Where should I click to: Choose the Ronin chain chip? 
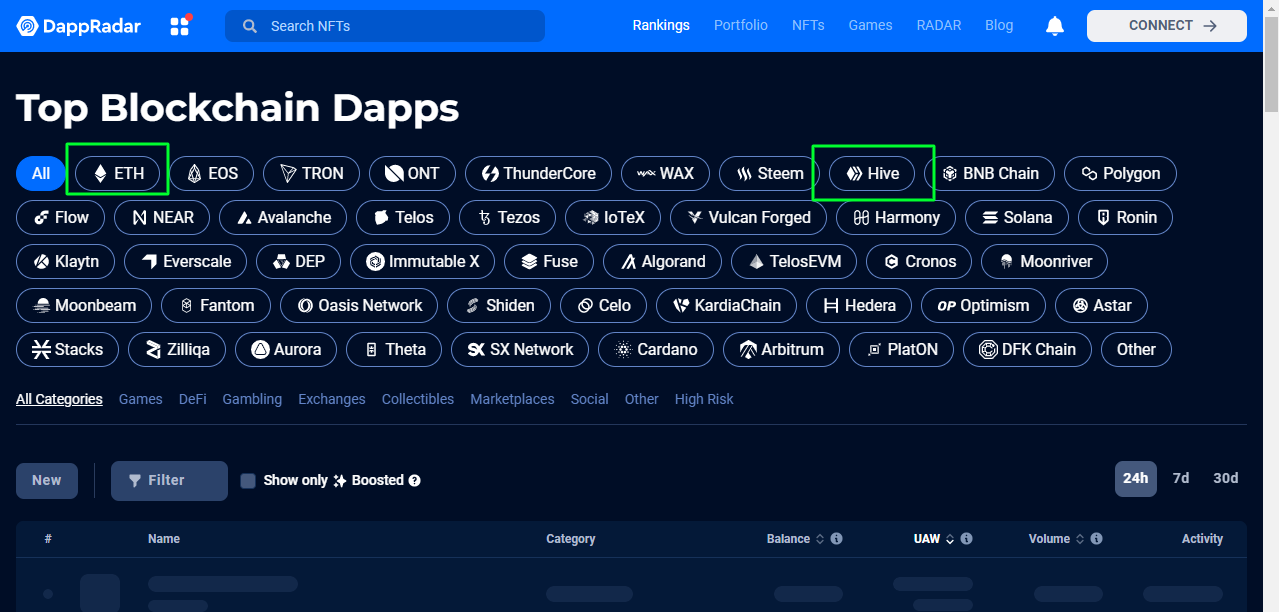click(1125, 217)
